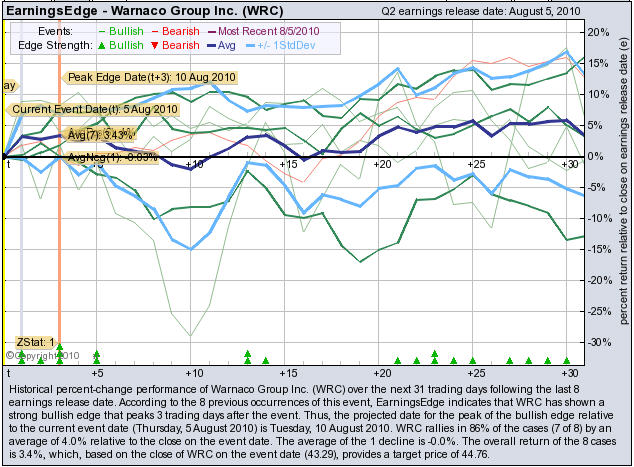Click the green Bullish triangle in Edge Strength legend

(x=101, y=46)
